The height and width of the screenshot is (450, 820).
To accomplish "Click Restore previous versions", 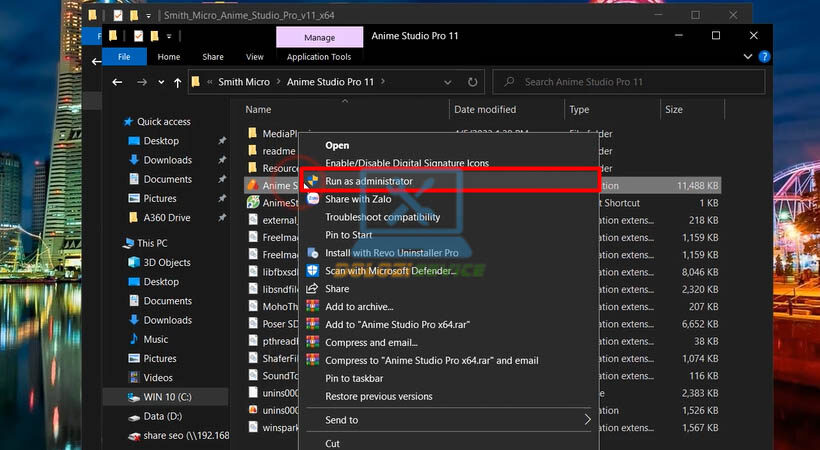I will pos(379,396).
